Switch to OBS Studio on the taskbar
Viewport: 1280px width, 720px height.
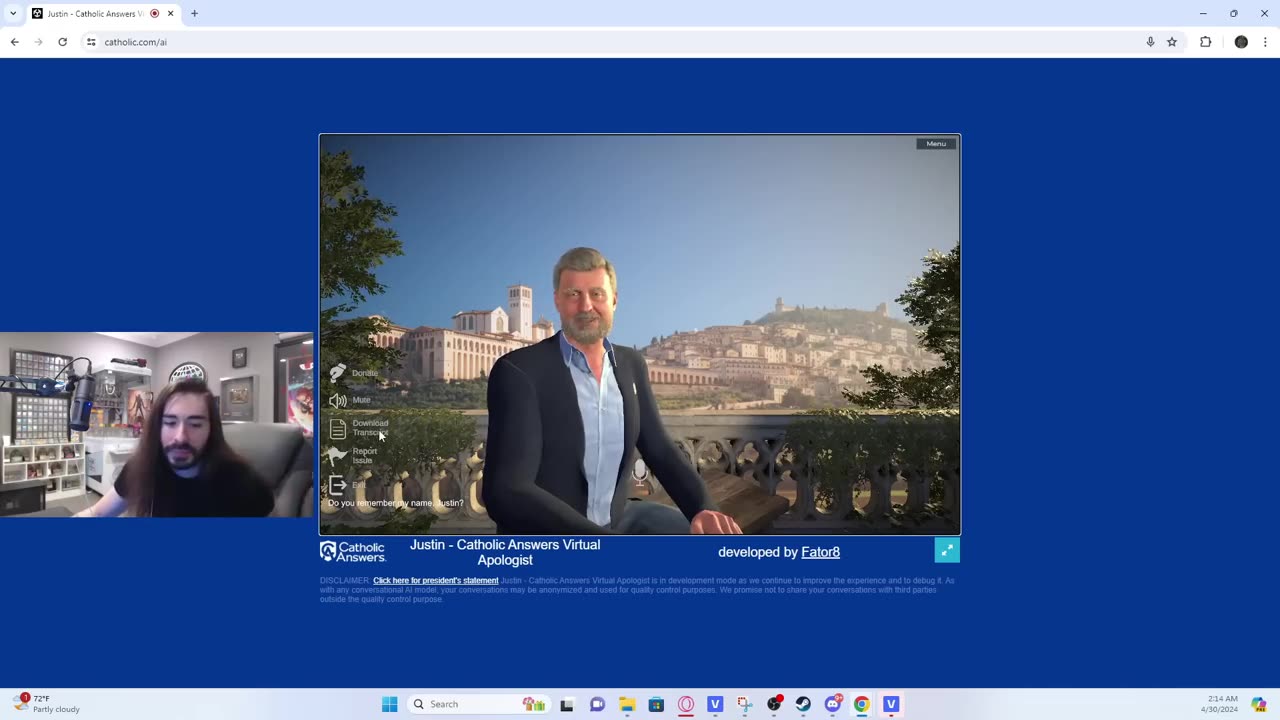pos(774,704)
